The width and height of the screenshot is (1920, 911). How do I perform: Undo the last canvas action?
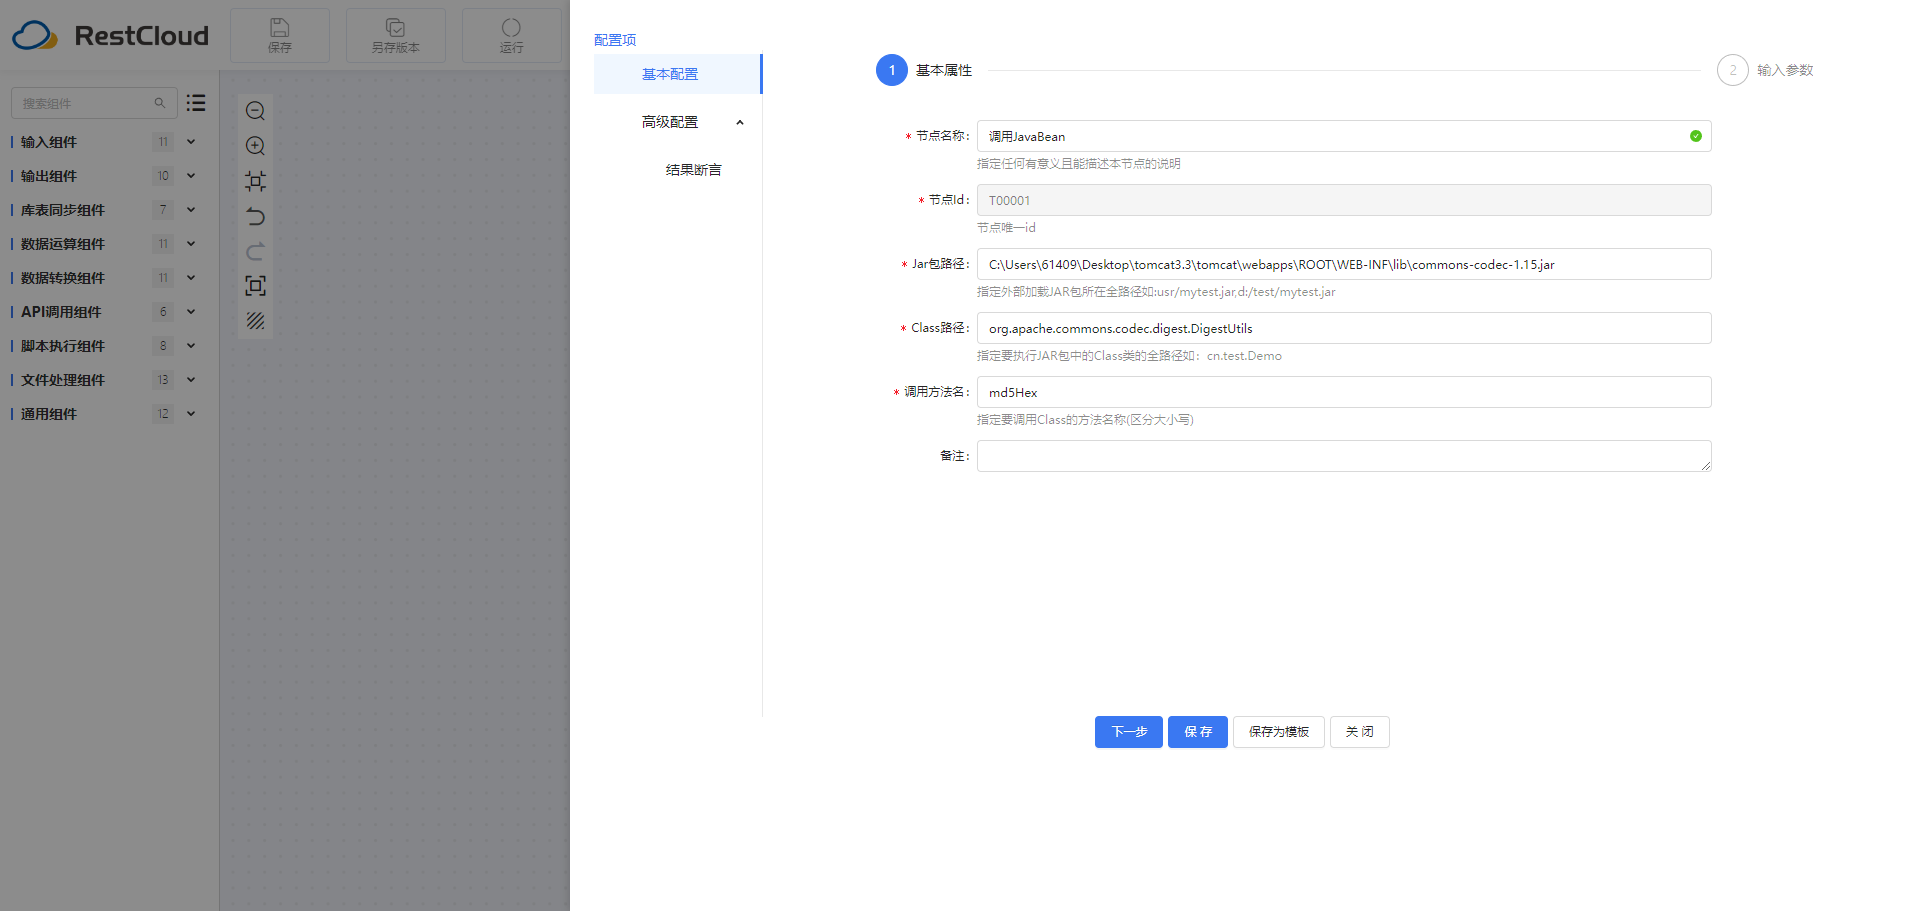(255, 216)
